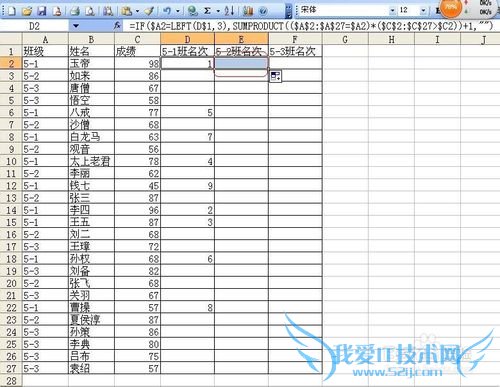Select column C header
500x387 pixels.
click(137, 40)
